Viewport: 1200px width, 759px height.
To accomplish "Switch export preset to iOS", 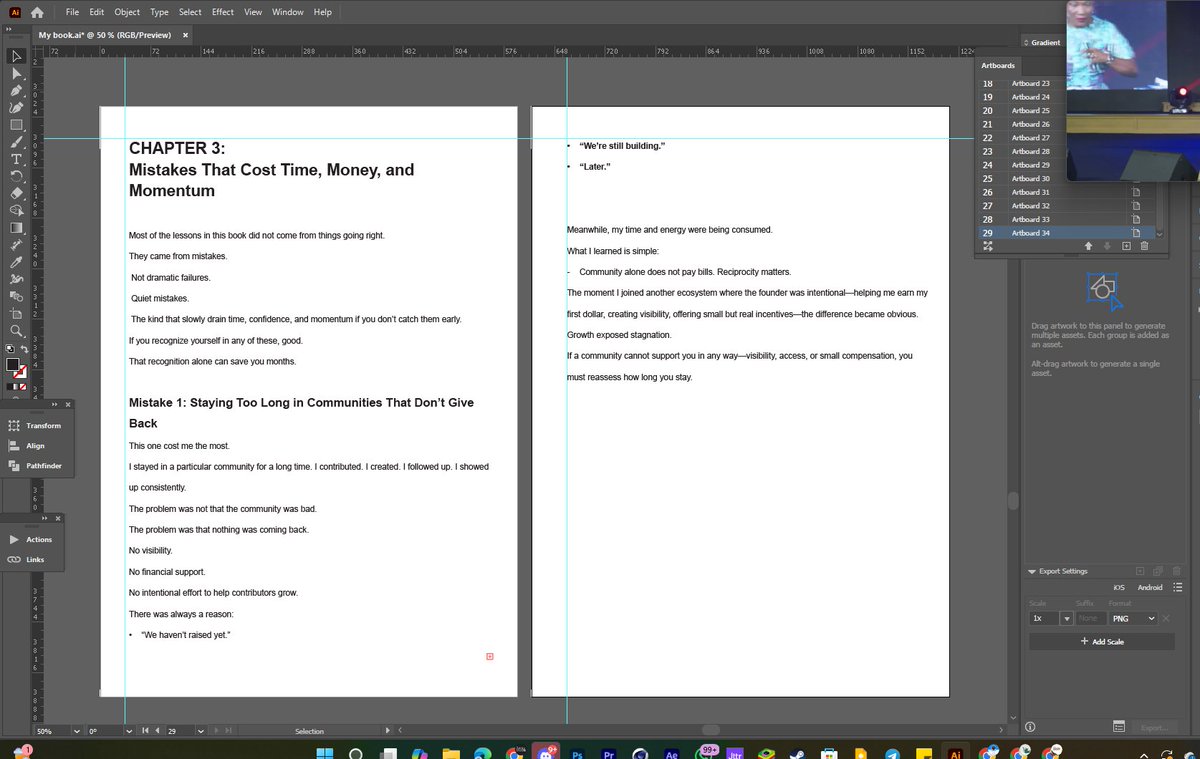I will (x=1119, y=587).
